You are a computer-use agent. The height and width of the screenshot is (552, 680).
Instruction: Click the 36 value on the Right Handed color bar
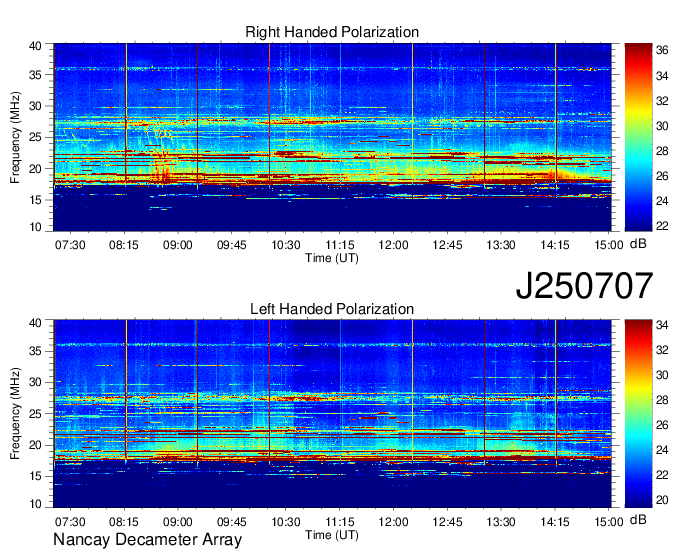tap(662, 51)
